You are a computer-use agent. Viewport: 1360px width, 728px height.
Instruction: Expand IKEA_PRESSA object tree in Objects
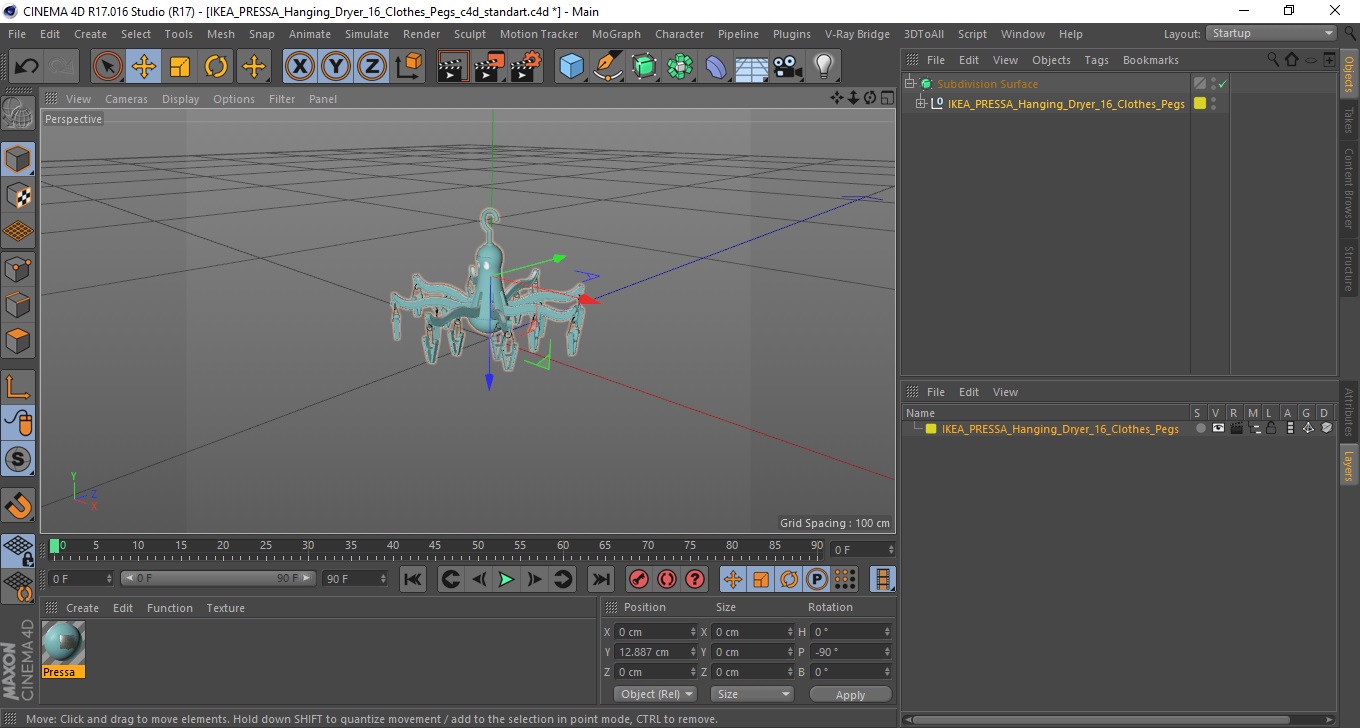click(x=921, y=104)
